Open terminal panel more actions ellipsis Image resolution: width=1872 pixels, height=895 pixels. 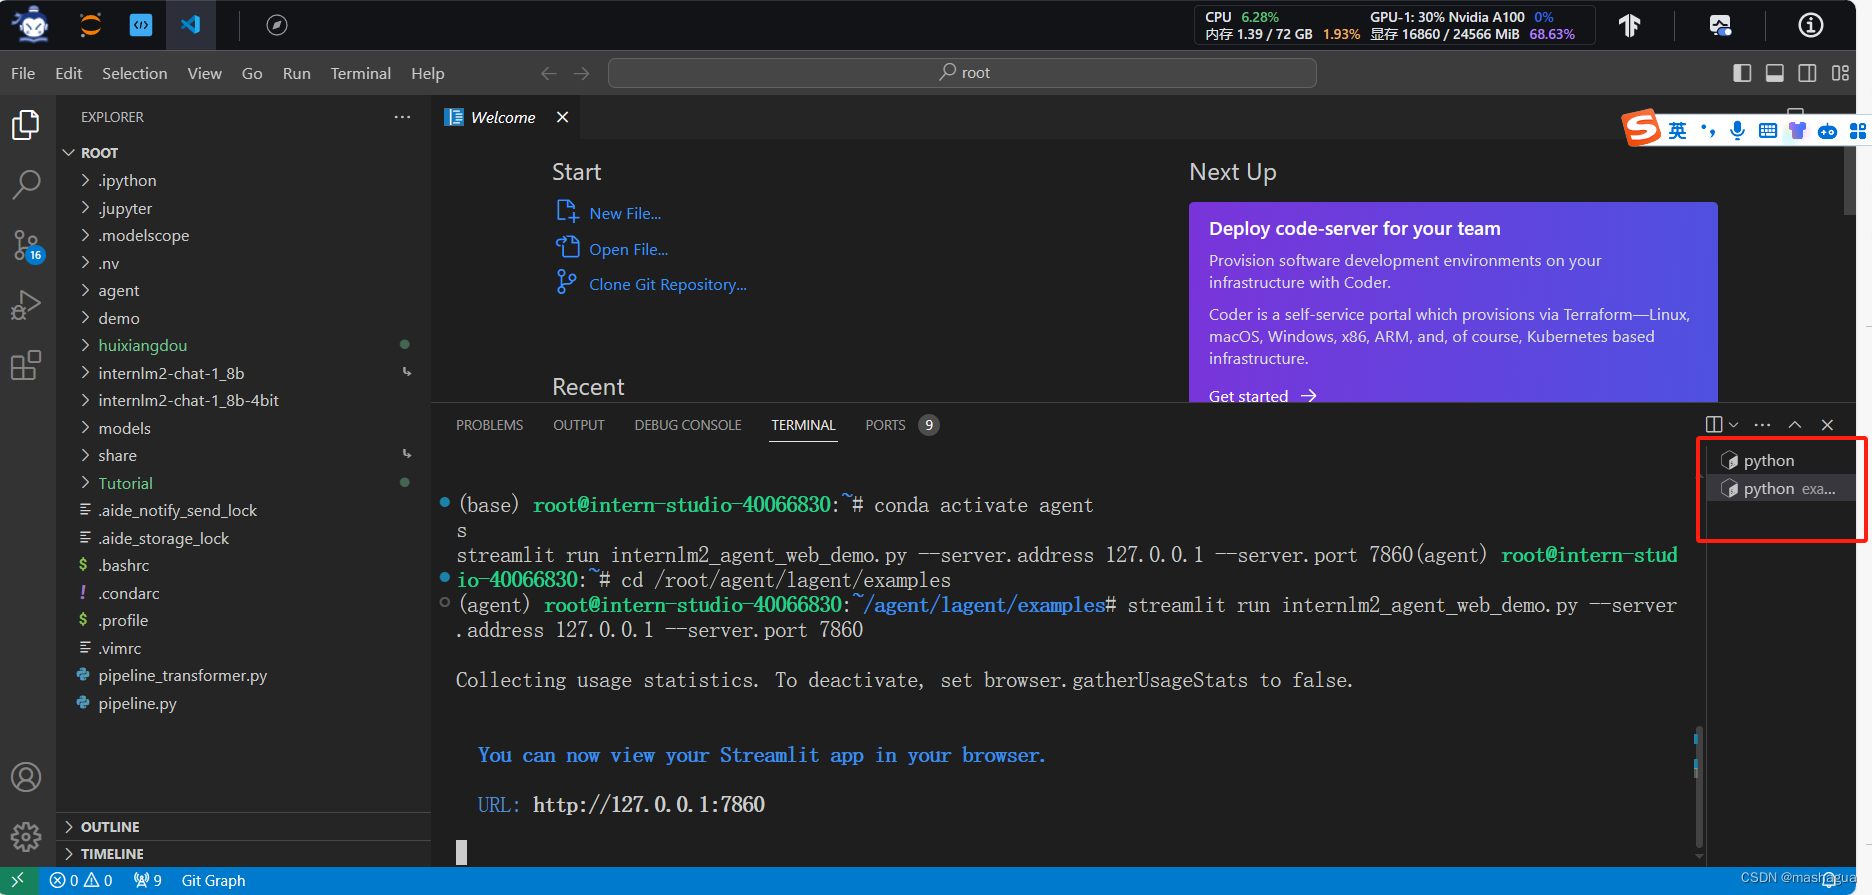[1762, 425]
